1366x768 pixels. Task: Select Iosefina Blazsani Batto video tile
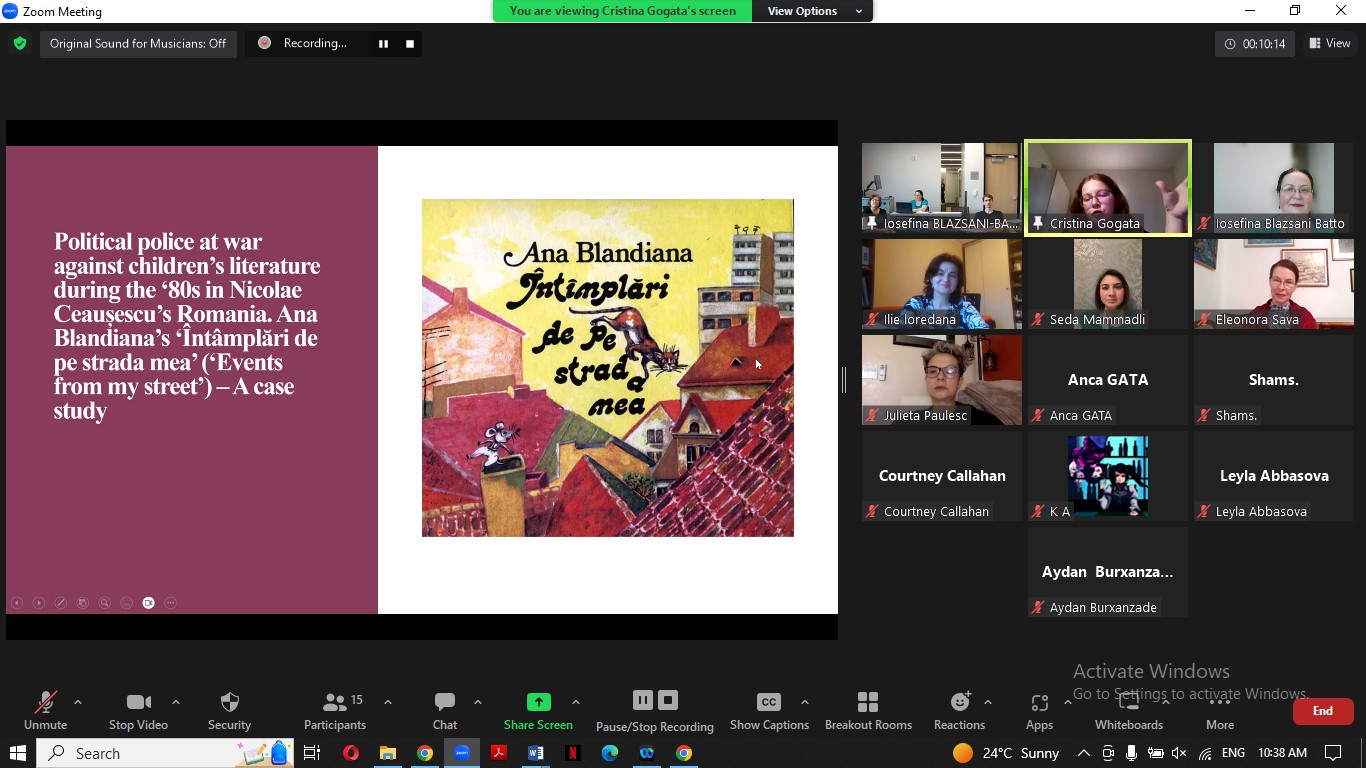pos(1274,188)
